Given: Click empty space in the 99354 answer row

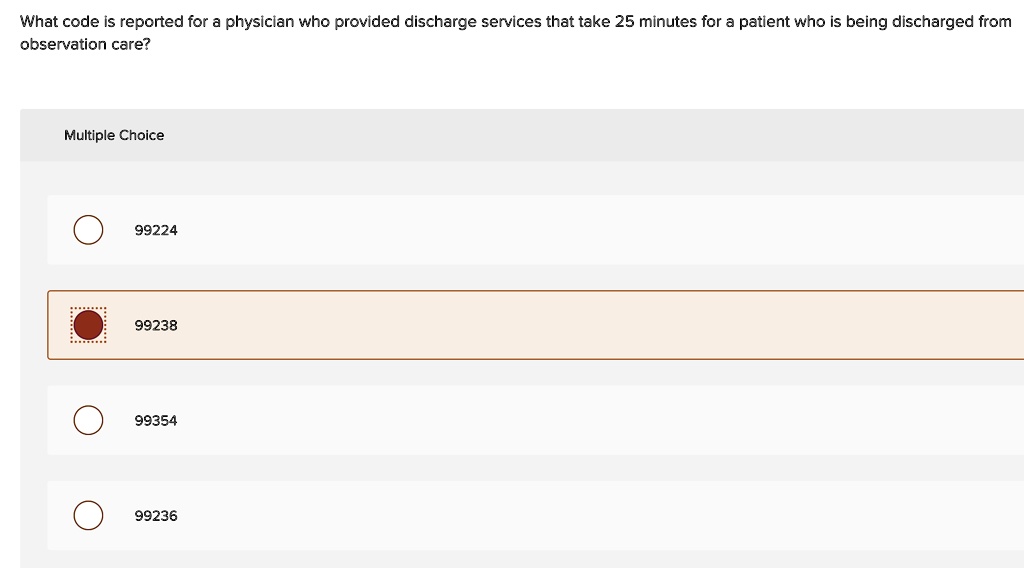Looking at the screenshot, I should point(600,421).
